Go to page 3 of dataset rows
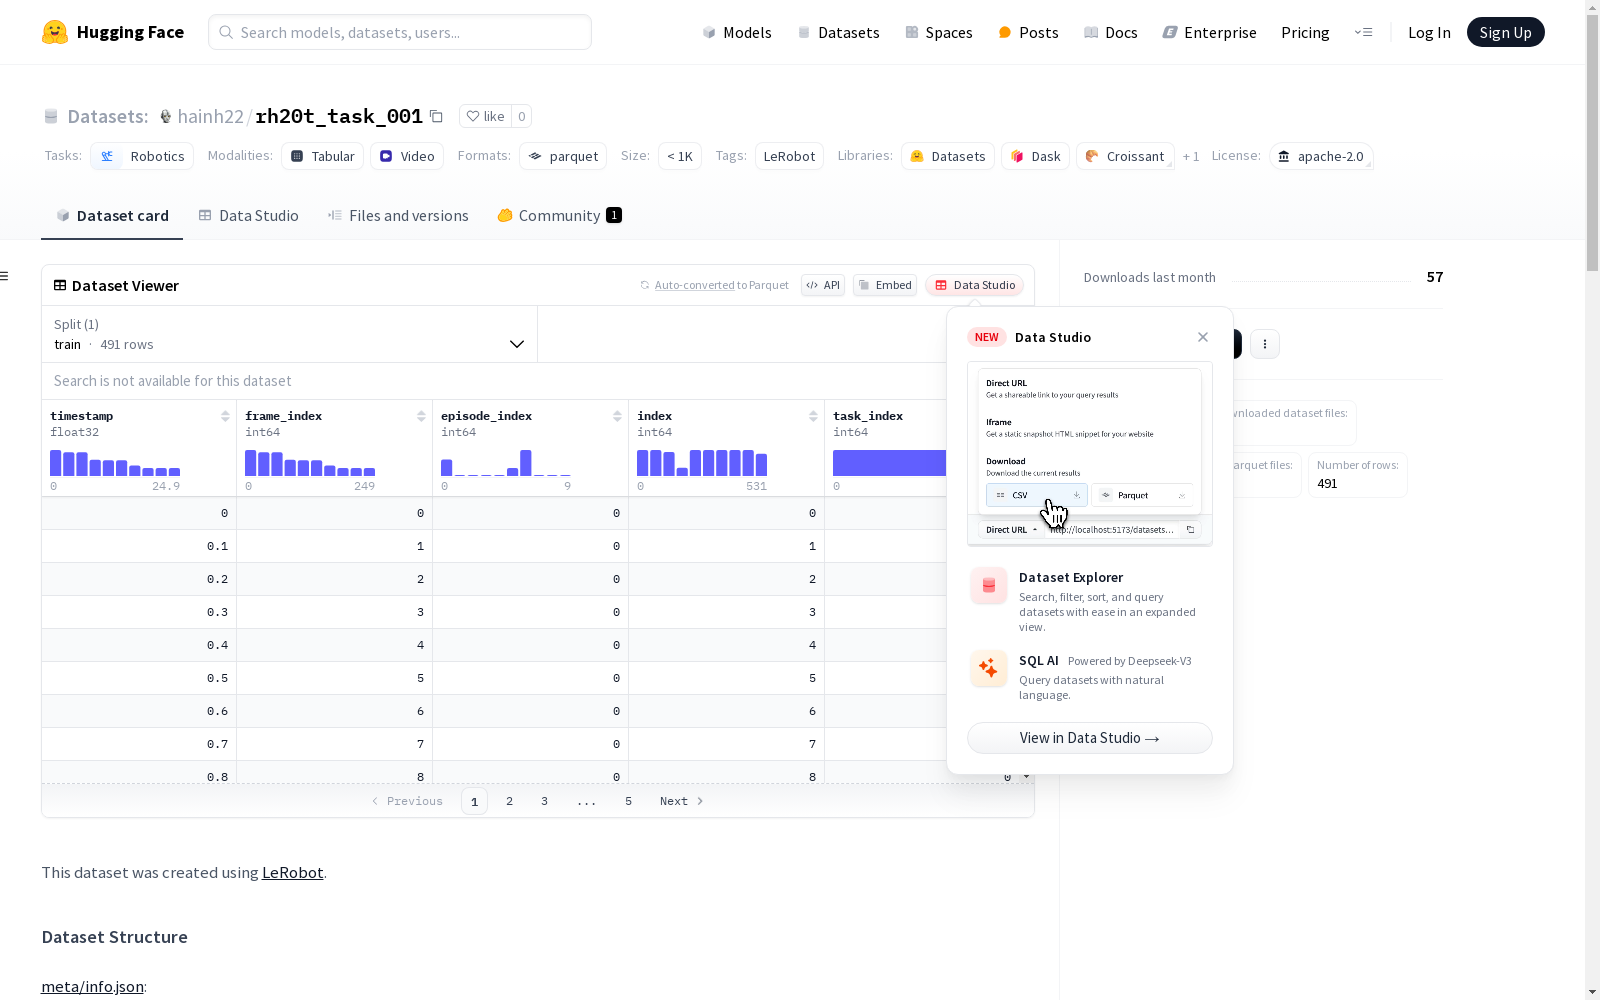 click(544, 801)
